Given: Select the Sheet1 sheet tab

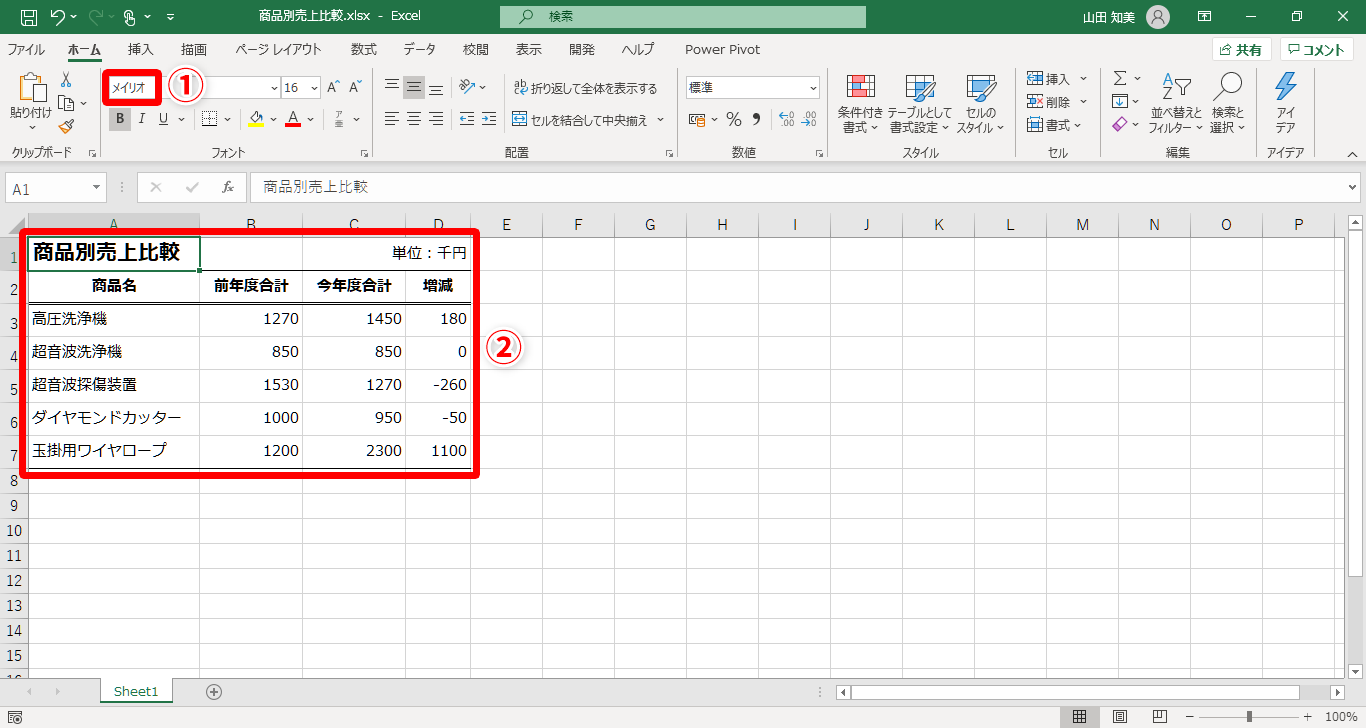Looking at the screenshot, I should point(136,691).
